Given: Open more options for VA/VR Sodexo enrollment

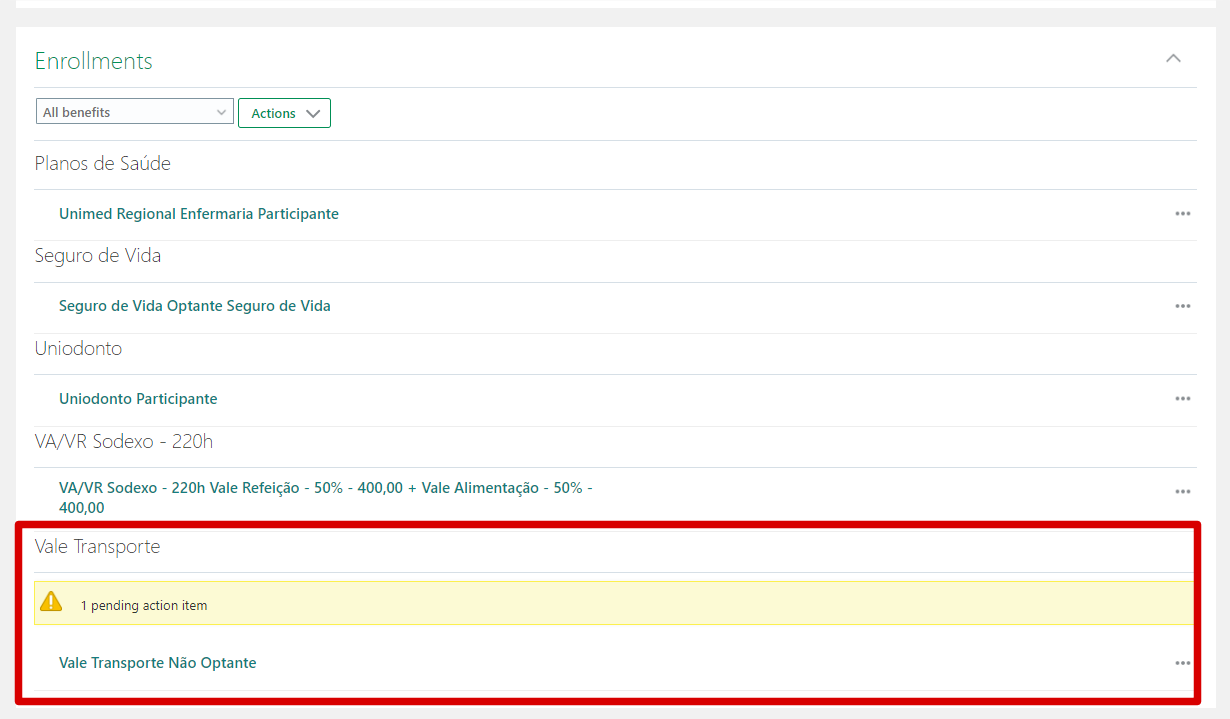Looking at the screenshot, I should (x=1183, y=492).
